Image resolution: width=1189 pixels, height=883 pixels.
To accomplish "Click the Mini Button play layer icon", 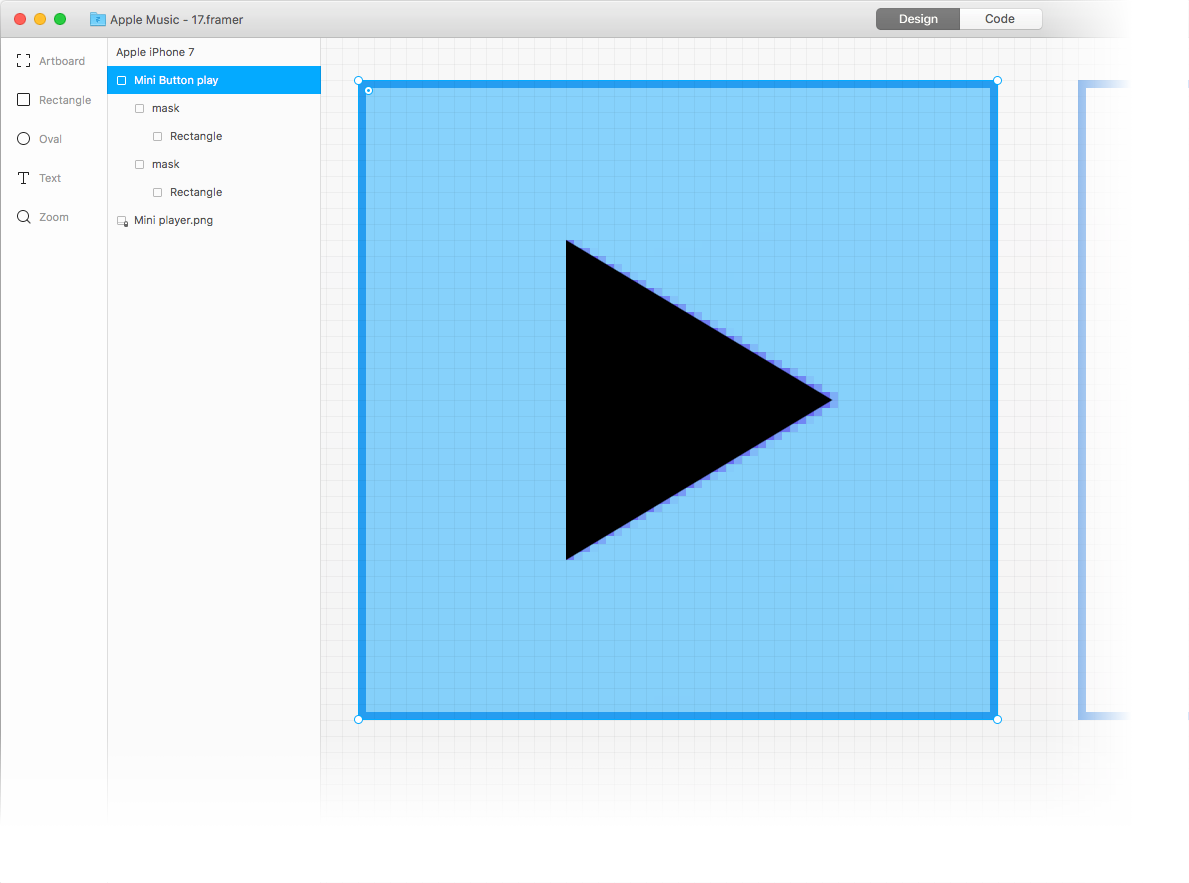I will (x=121, y=80).
